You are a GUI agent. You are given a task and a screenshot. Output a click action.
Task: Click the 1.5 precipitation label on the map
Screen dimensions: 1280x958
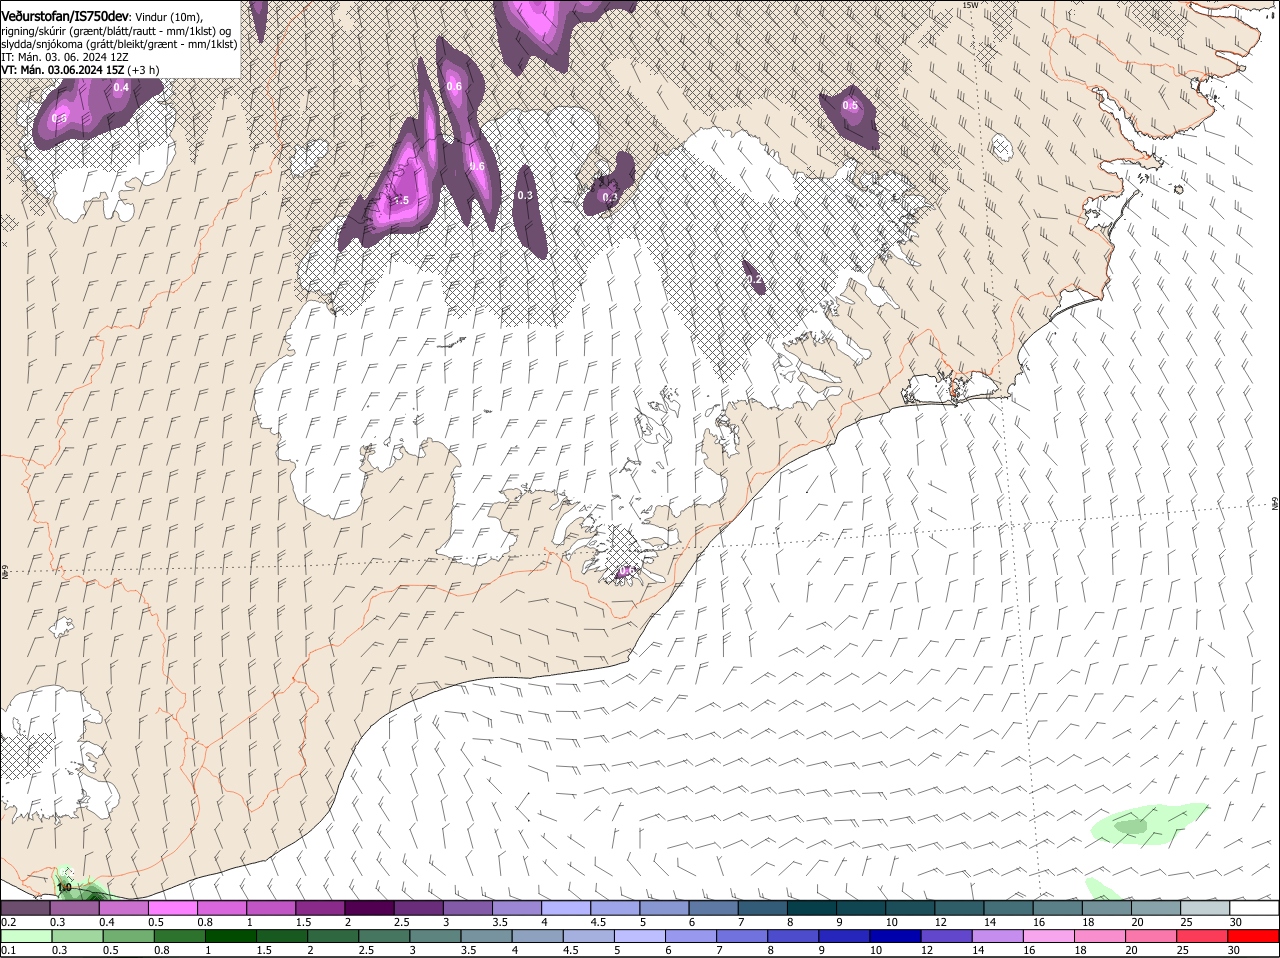(x=399, y=200)
